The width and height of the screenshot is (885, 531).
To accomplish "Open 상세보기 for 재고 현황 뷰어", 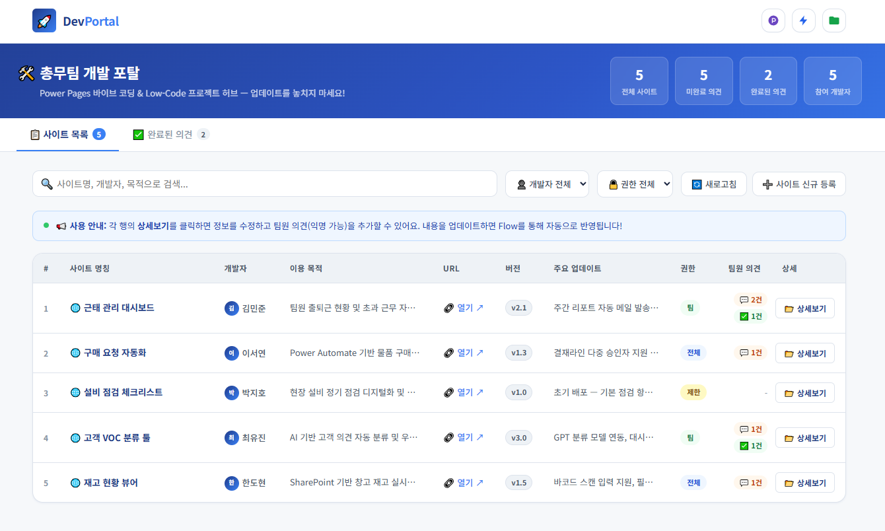I will [805, 483].
